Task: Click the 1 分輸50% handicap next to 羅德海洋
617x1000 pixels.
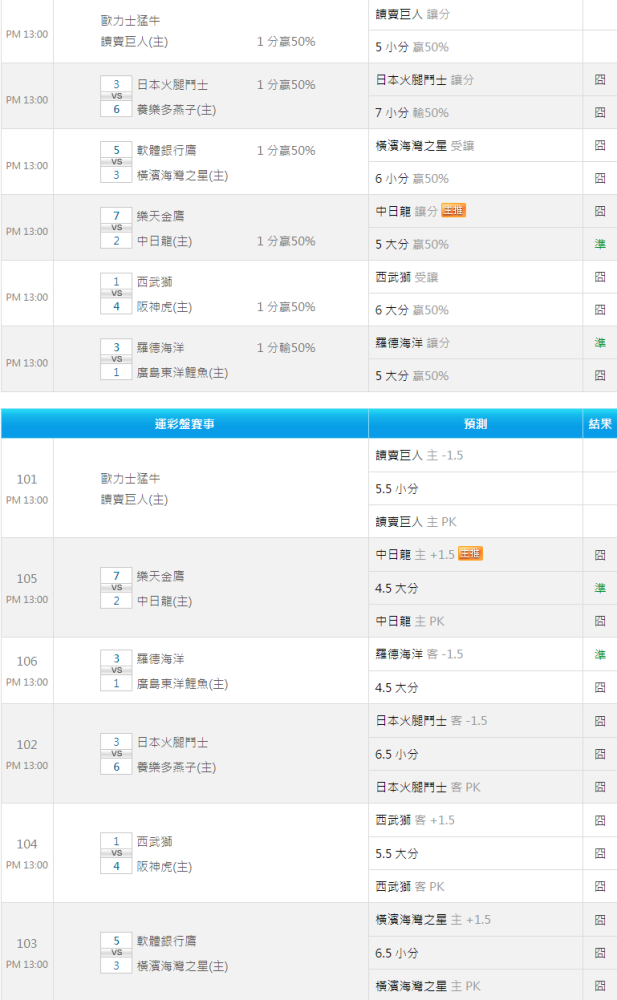Action: click(x=286, y=348)
